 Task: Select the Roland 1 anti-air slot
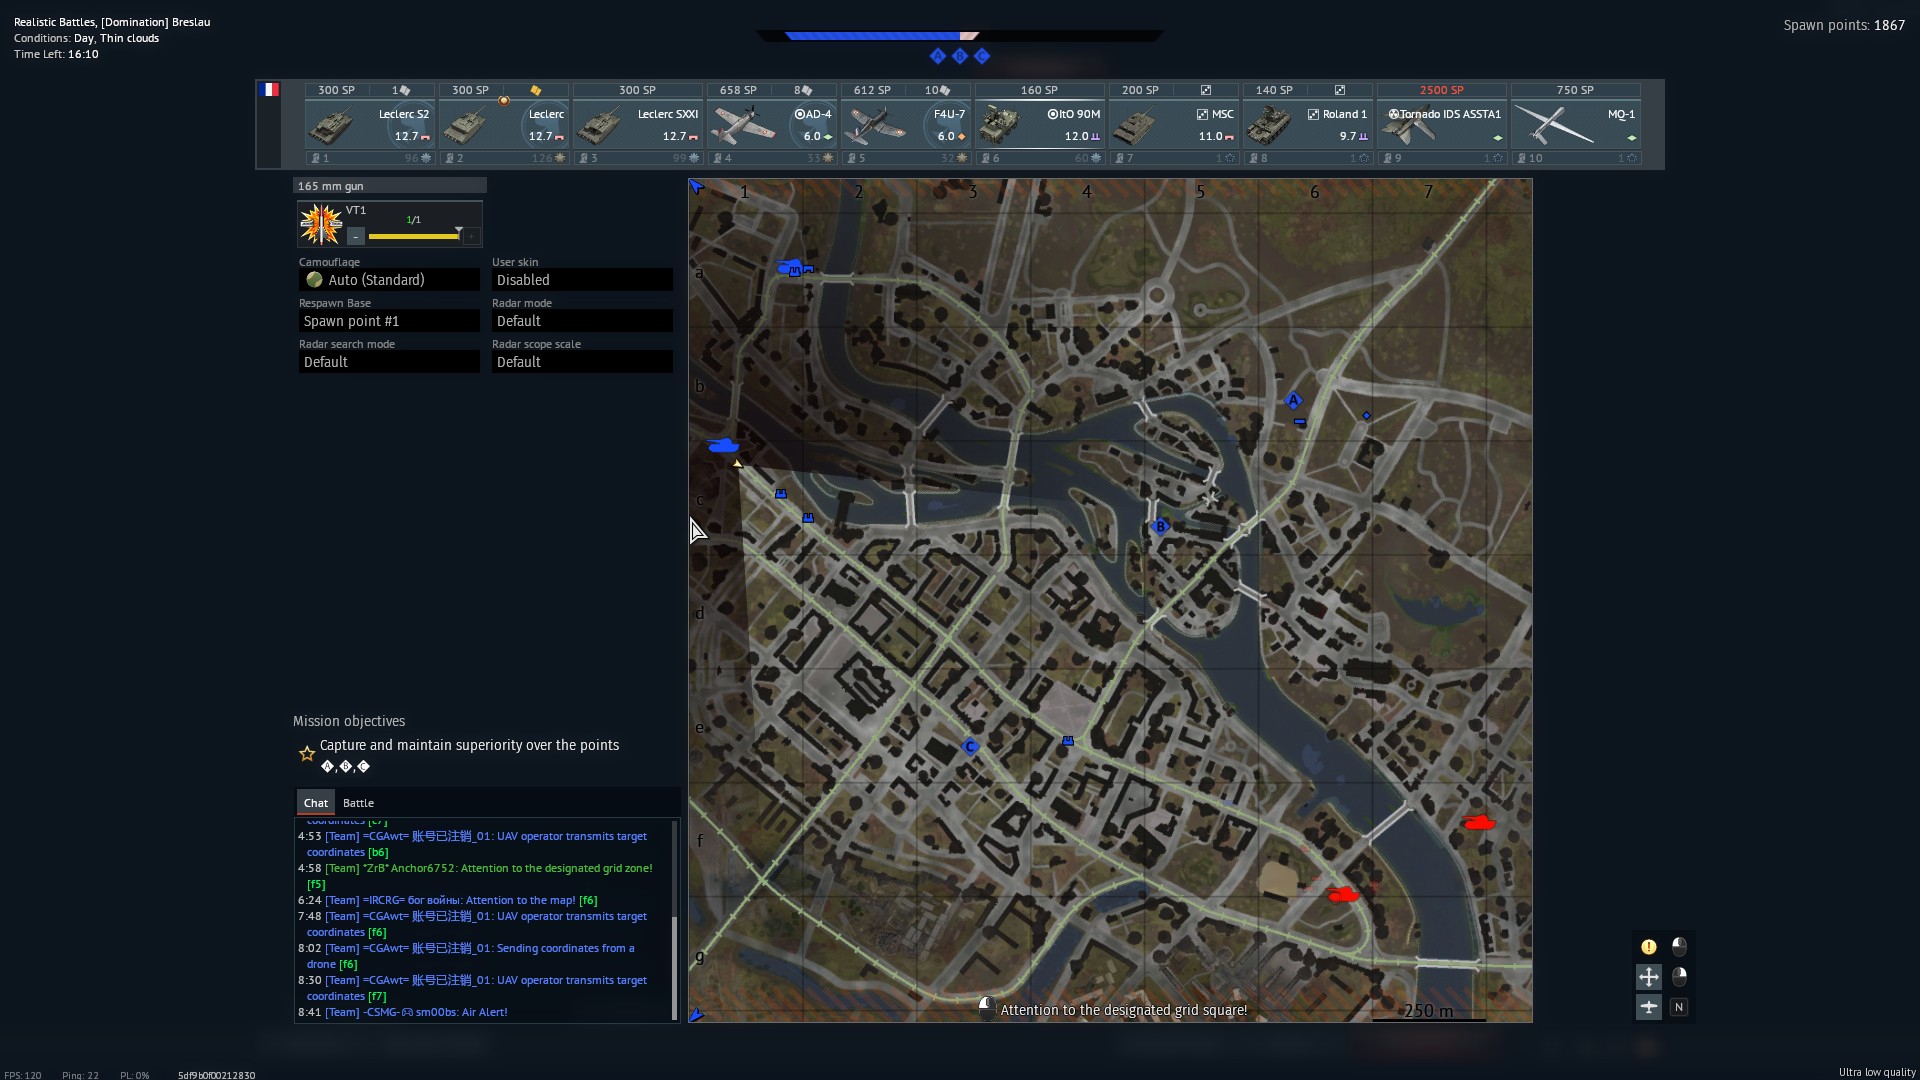point(1307,125)
